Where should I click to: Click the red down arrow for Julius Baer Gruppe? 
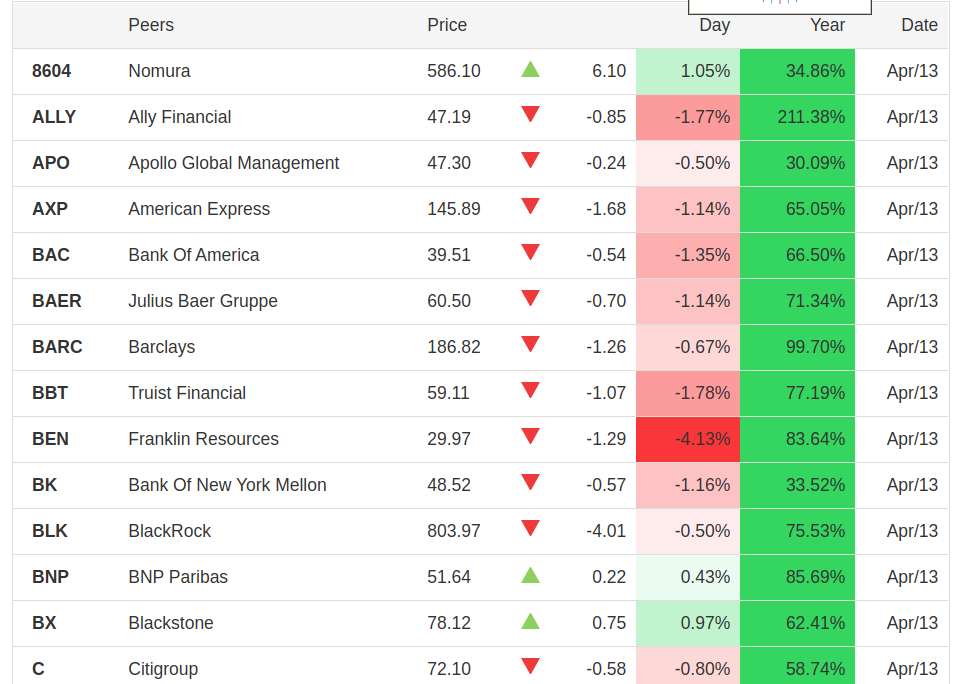pos(530,298)
